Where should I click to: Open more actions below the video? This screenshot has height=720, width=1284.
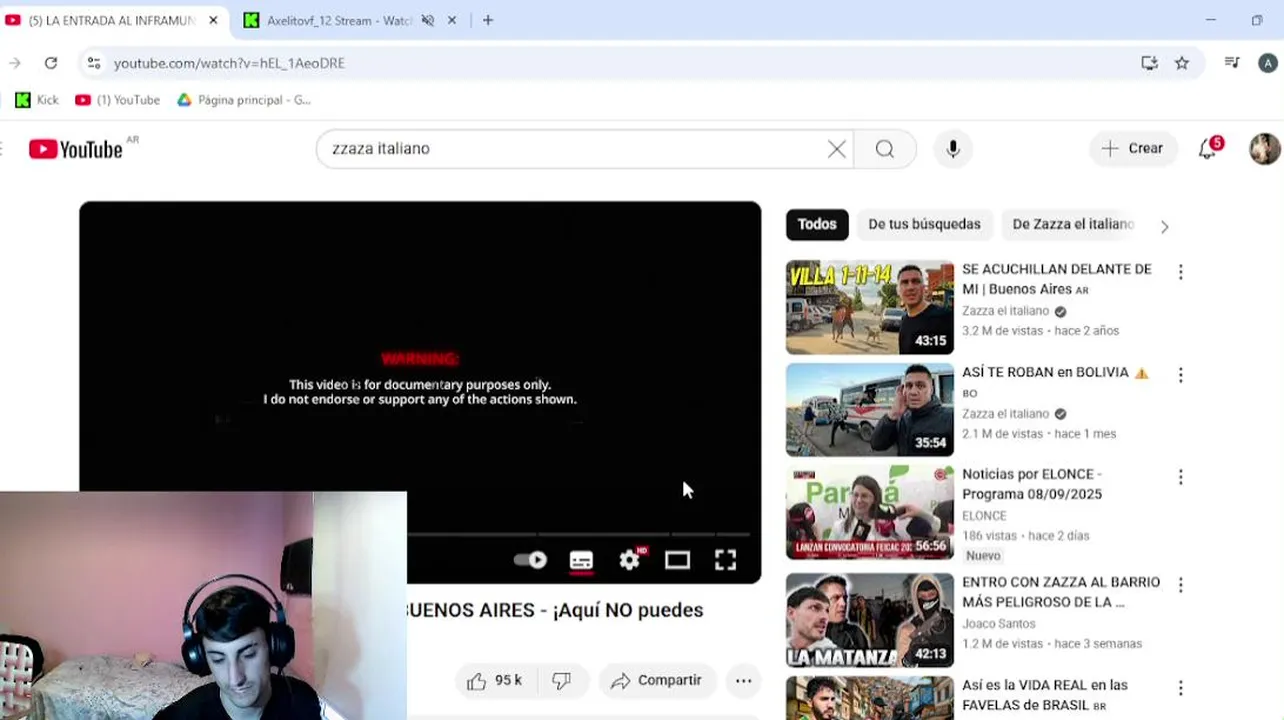(x=743, y=681)
